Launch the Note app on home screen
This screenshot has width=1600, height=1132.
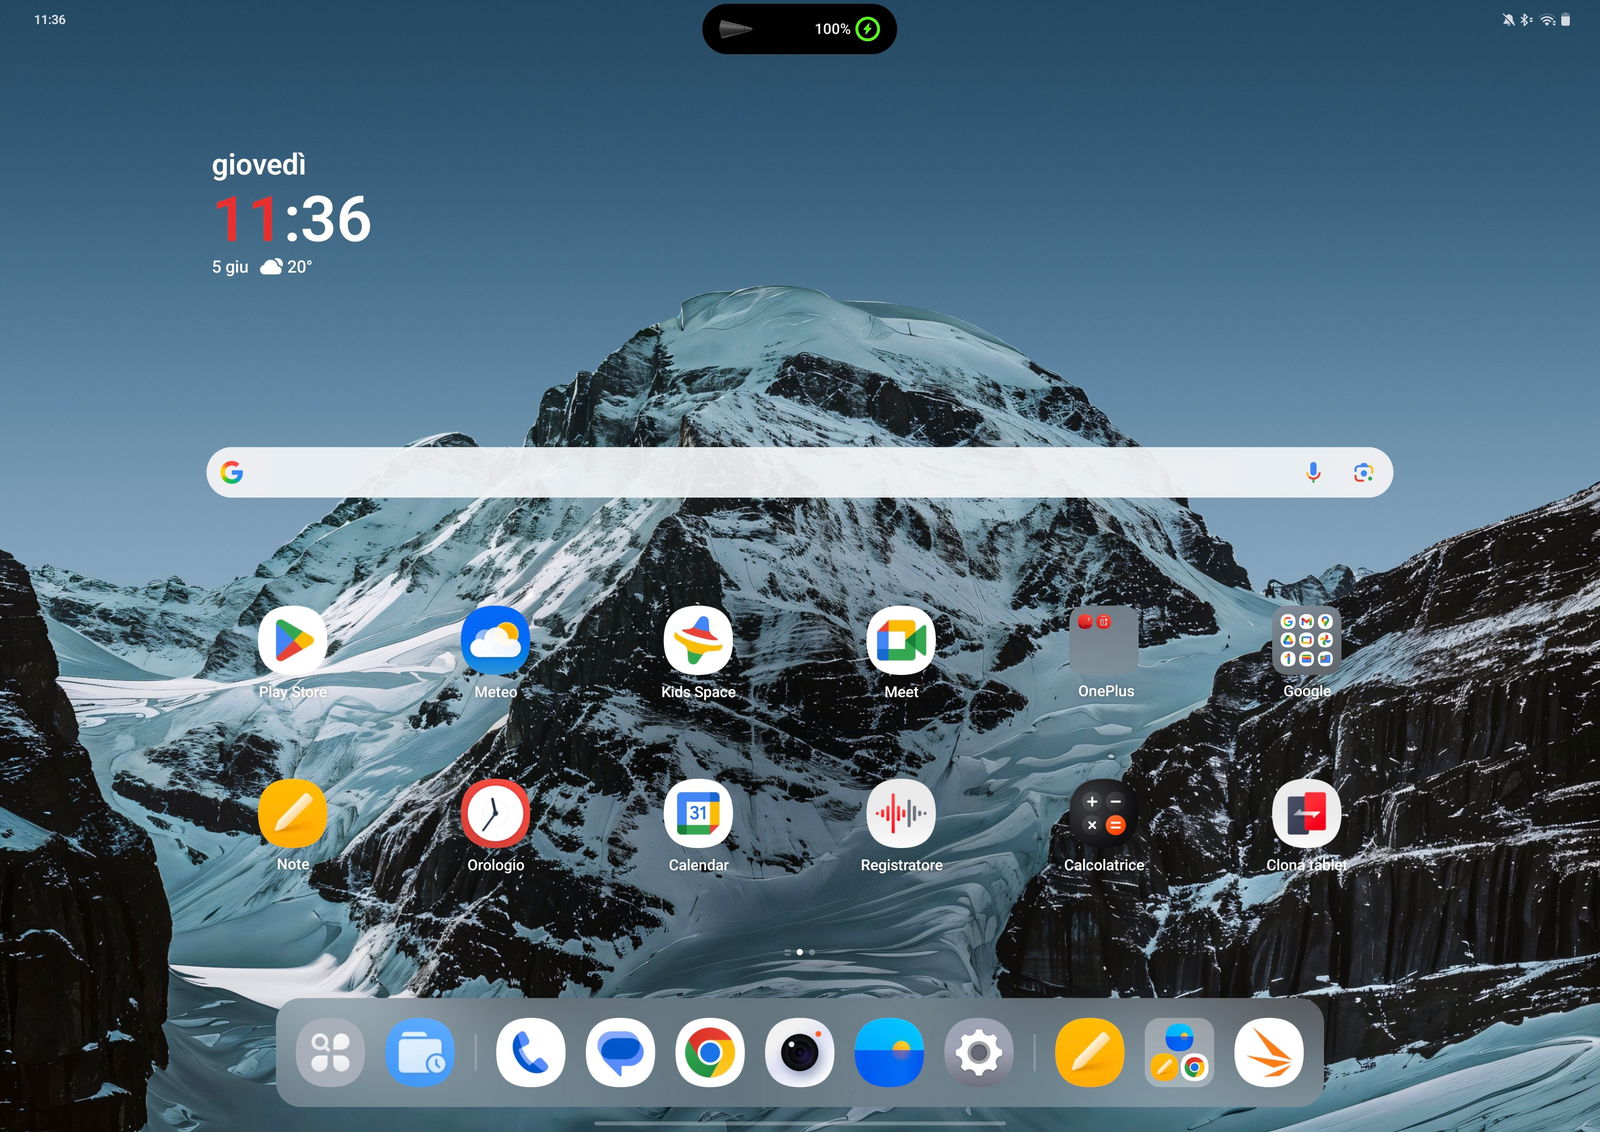click(293, 813)
